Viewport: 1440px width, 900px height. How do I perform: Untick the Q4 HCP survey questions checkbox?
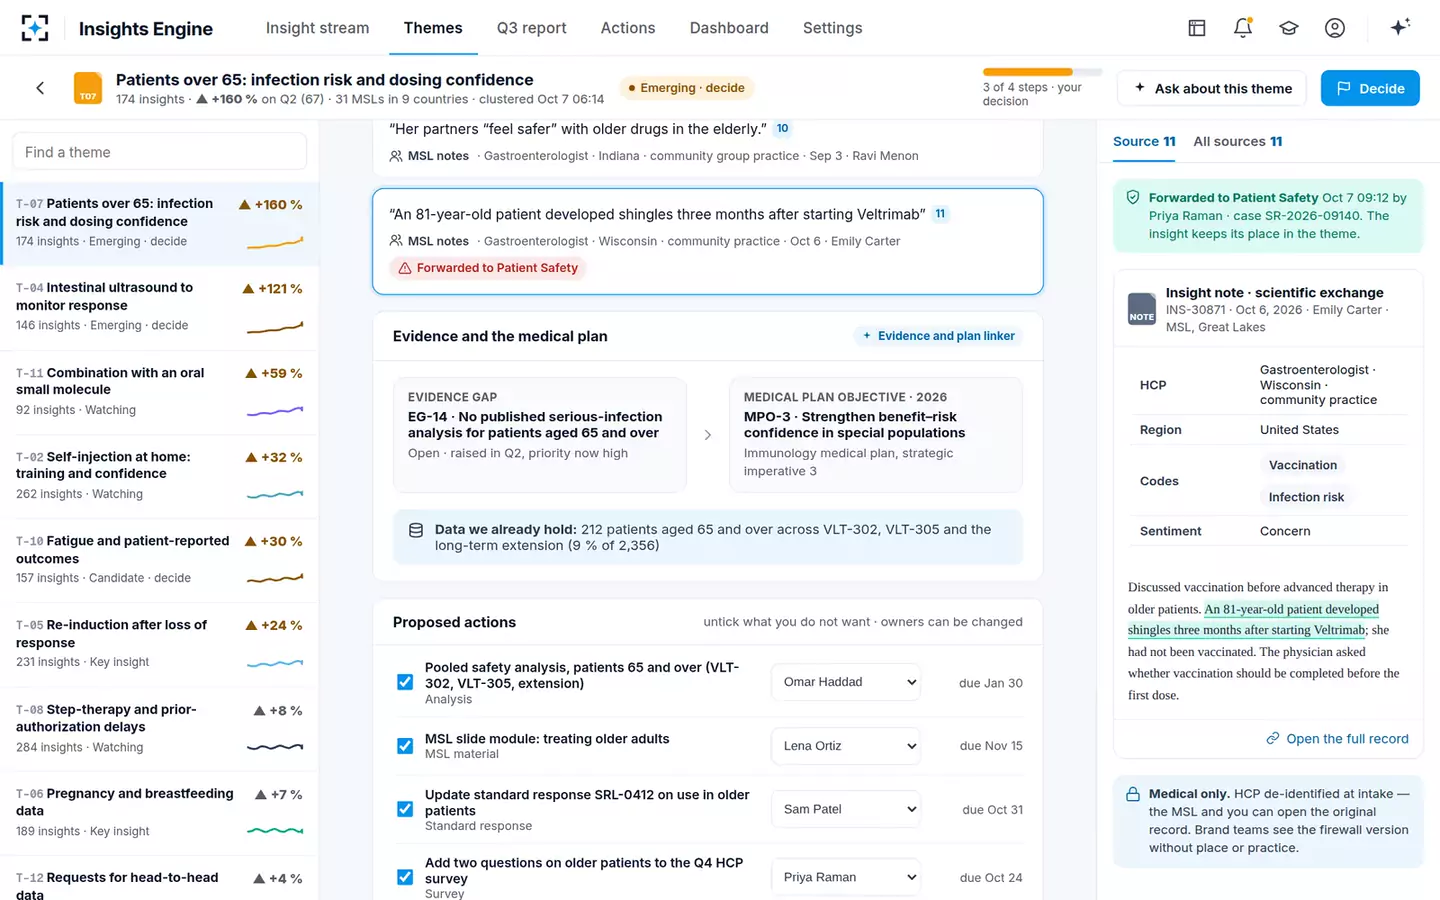405,877
